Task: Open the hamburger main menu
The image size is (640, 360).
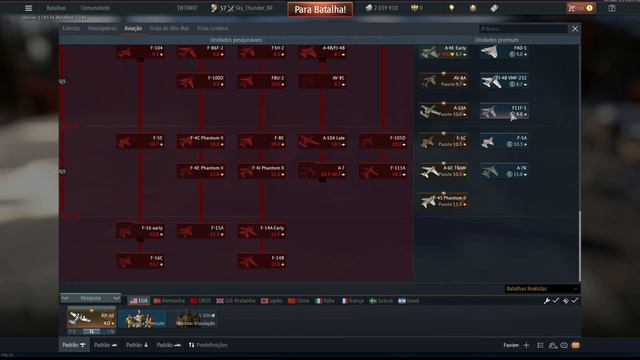Action: pos(28,8)
